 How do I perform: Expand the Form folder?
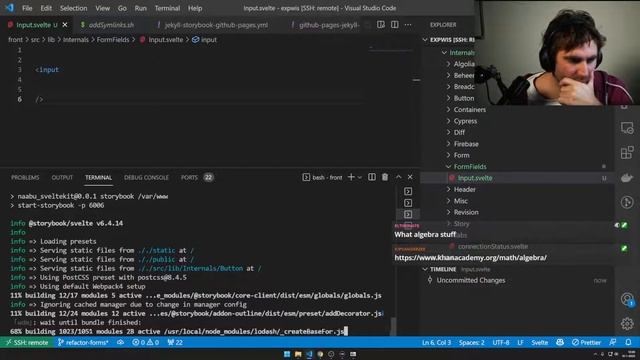pyautogui.click(x=461, y=156)
